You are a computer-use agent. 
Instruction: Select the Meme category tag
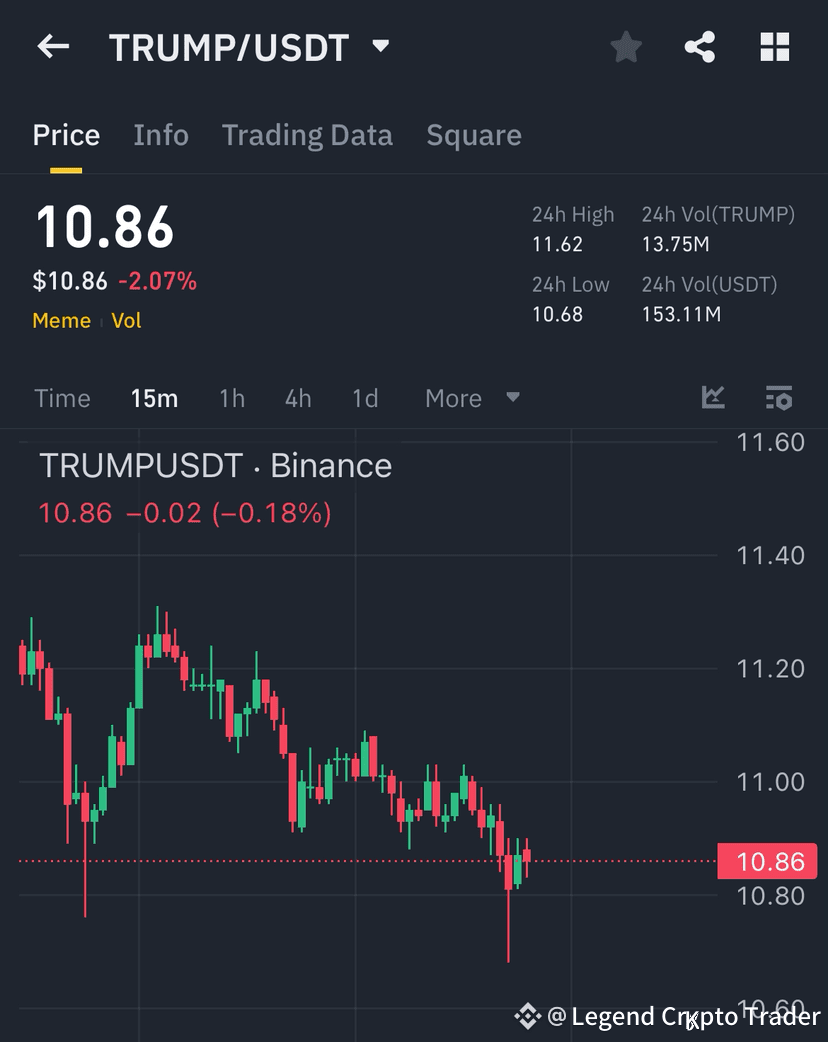pos(61,321)
